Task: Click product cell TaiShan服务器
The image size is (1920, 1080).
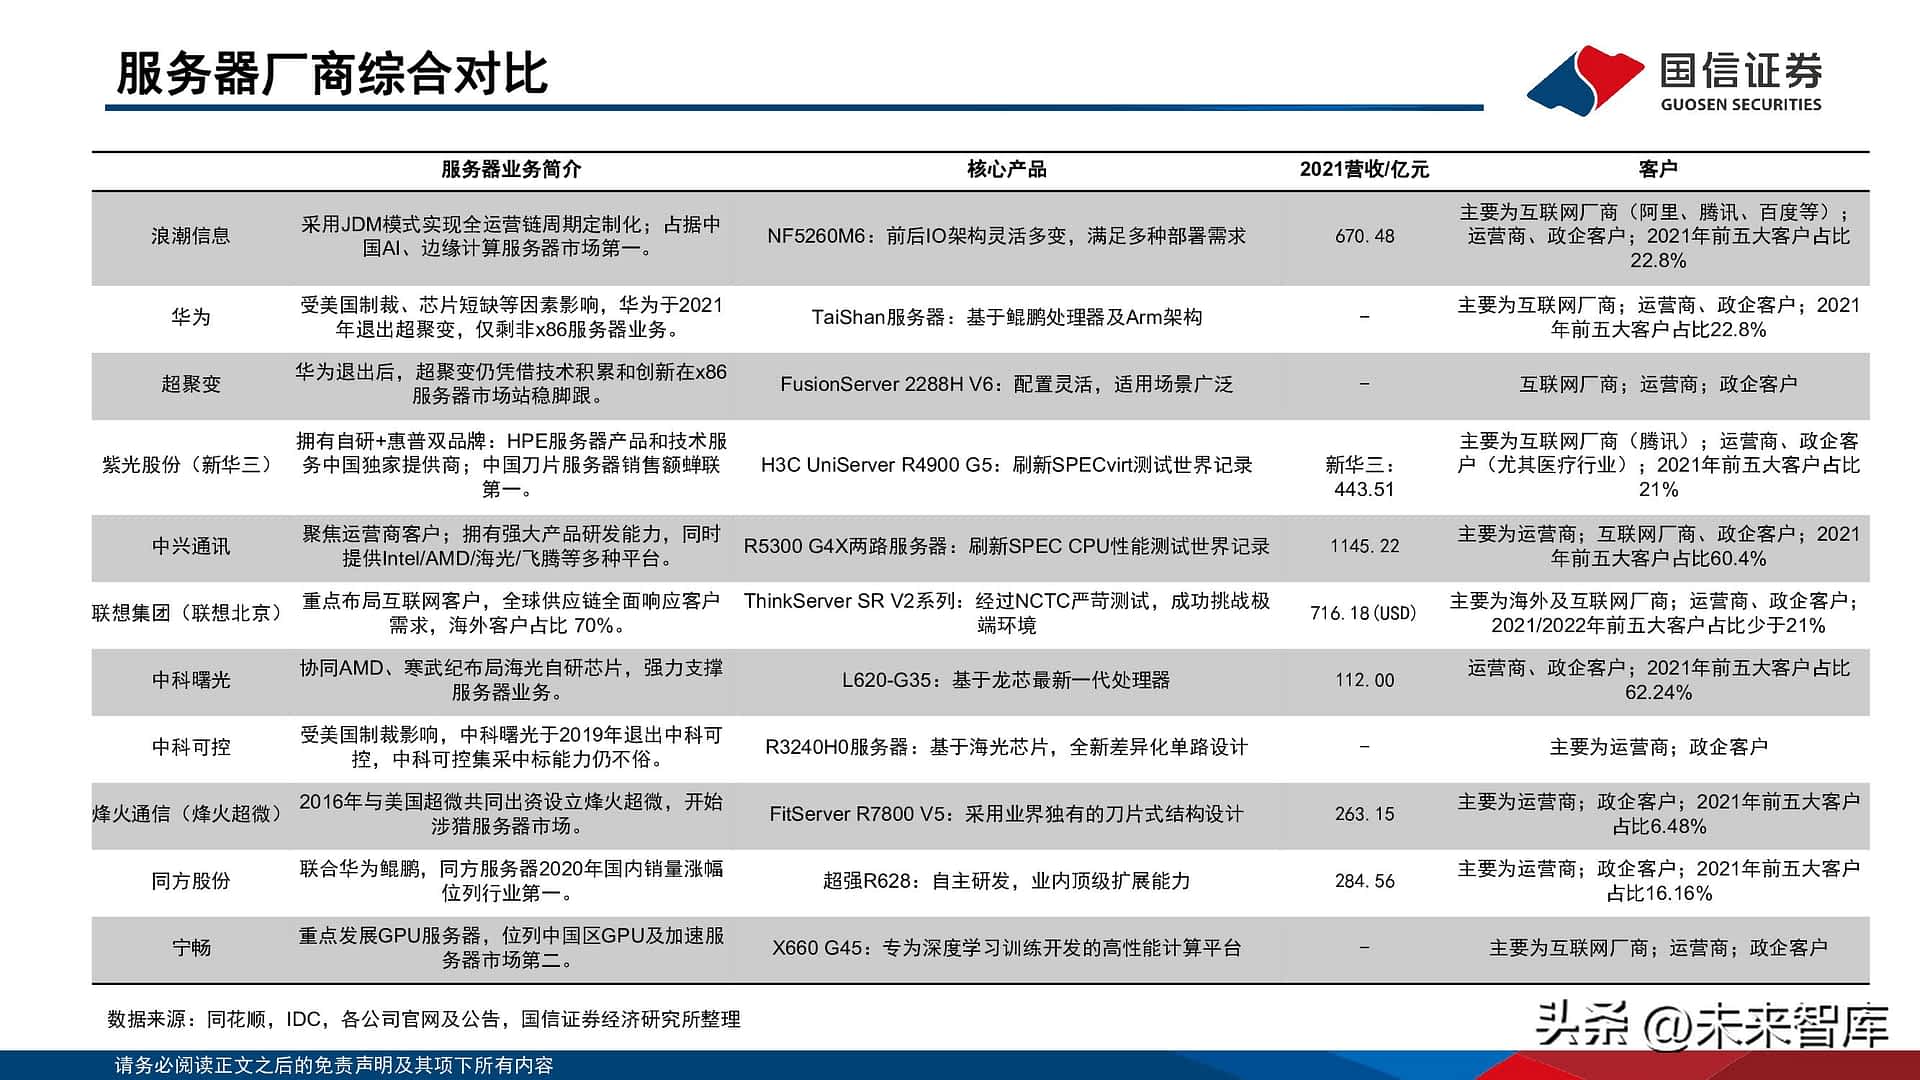Action: [x=1006, y=317]
